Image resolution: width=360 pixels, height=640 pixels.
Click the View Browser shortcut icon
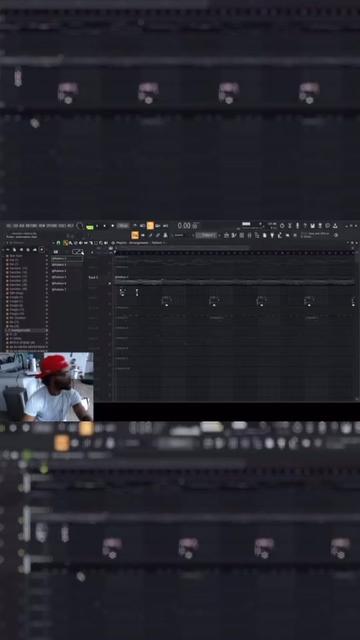257,235
